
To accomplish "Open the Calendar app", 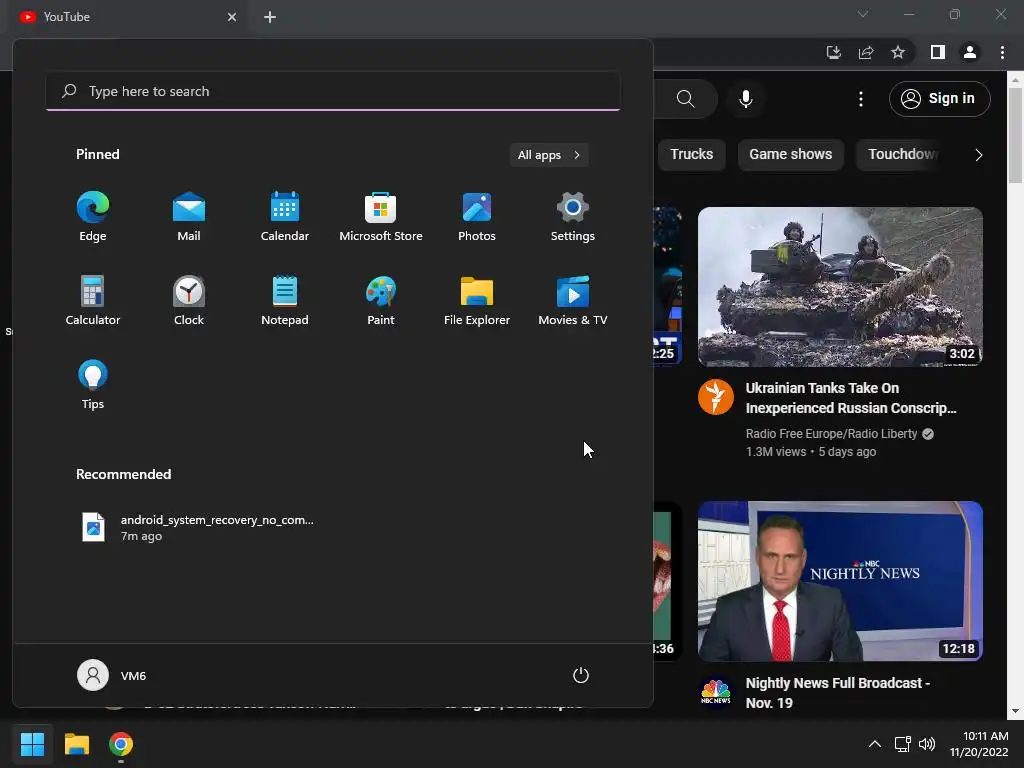I will click(285, 217).
